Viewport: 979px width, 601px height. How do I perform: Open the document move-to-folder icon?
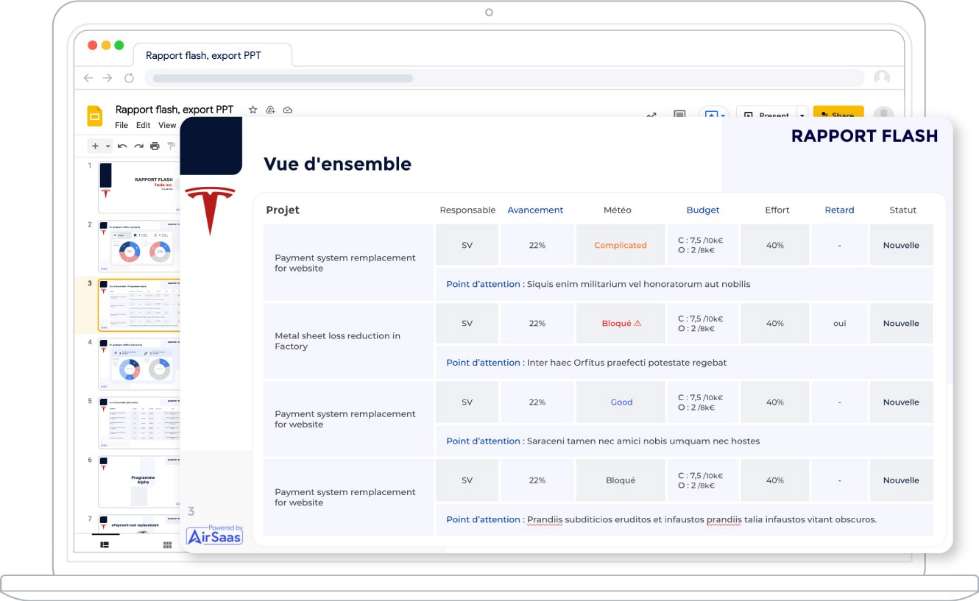(271, 110)
